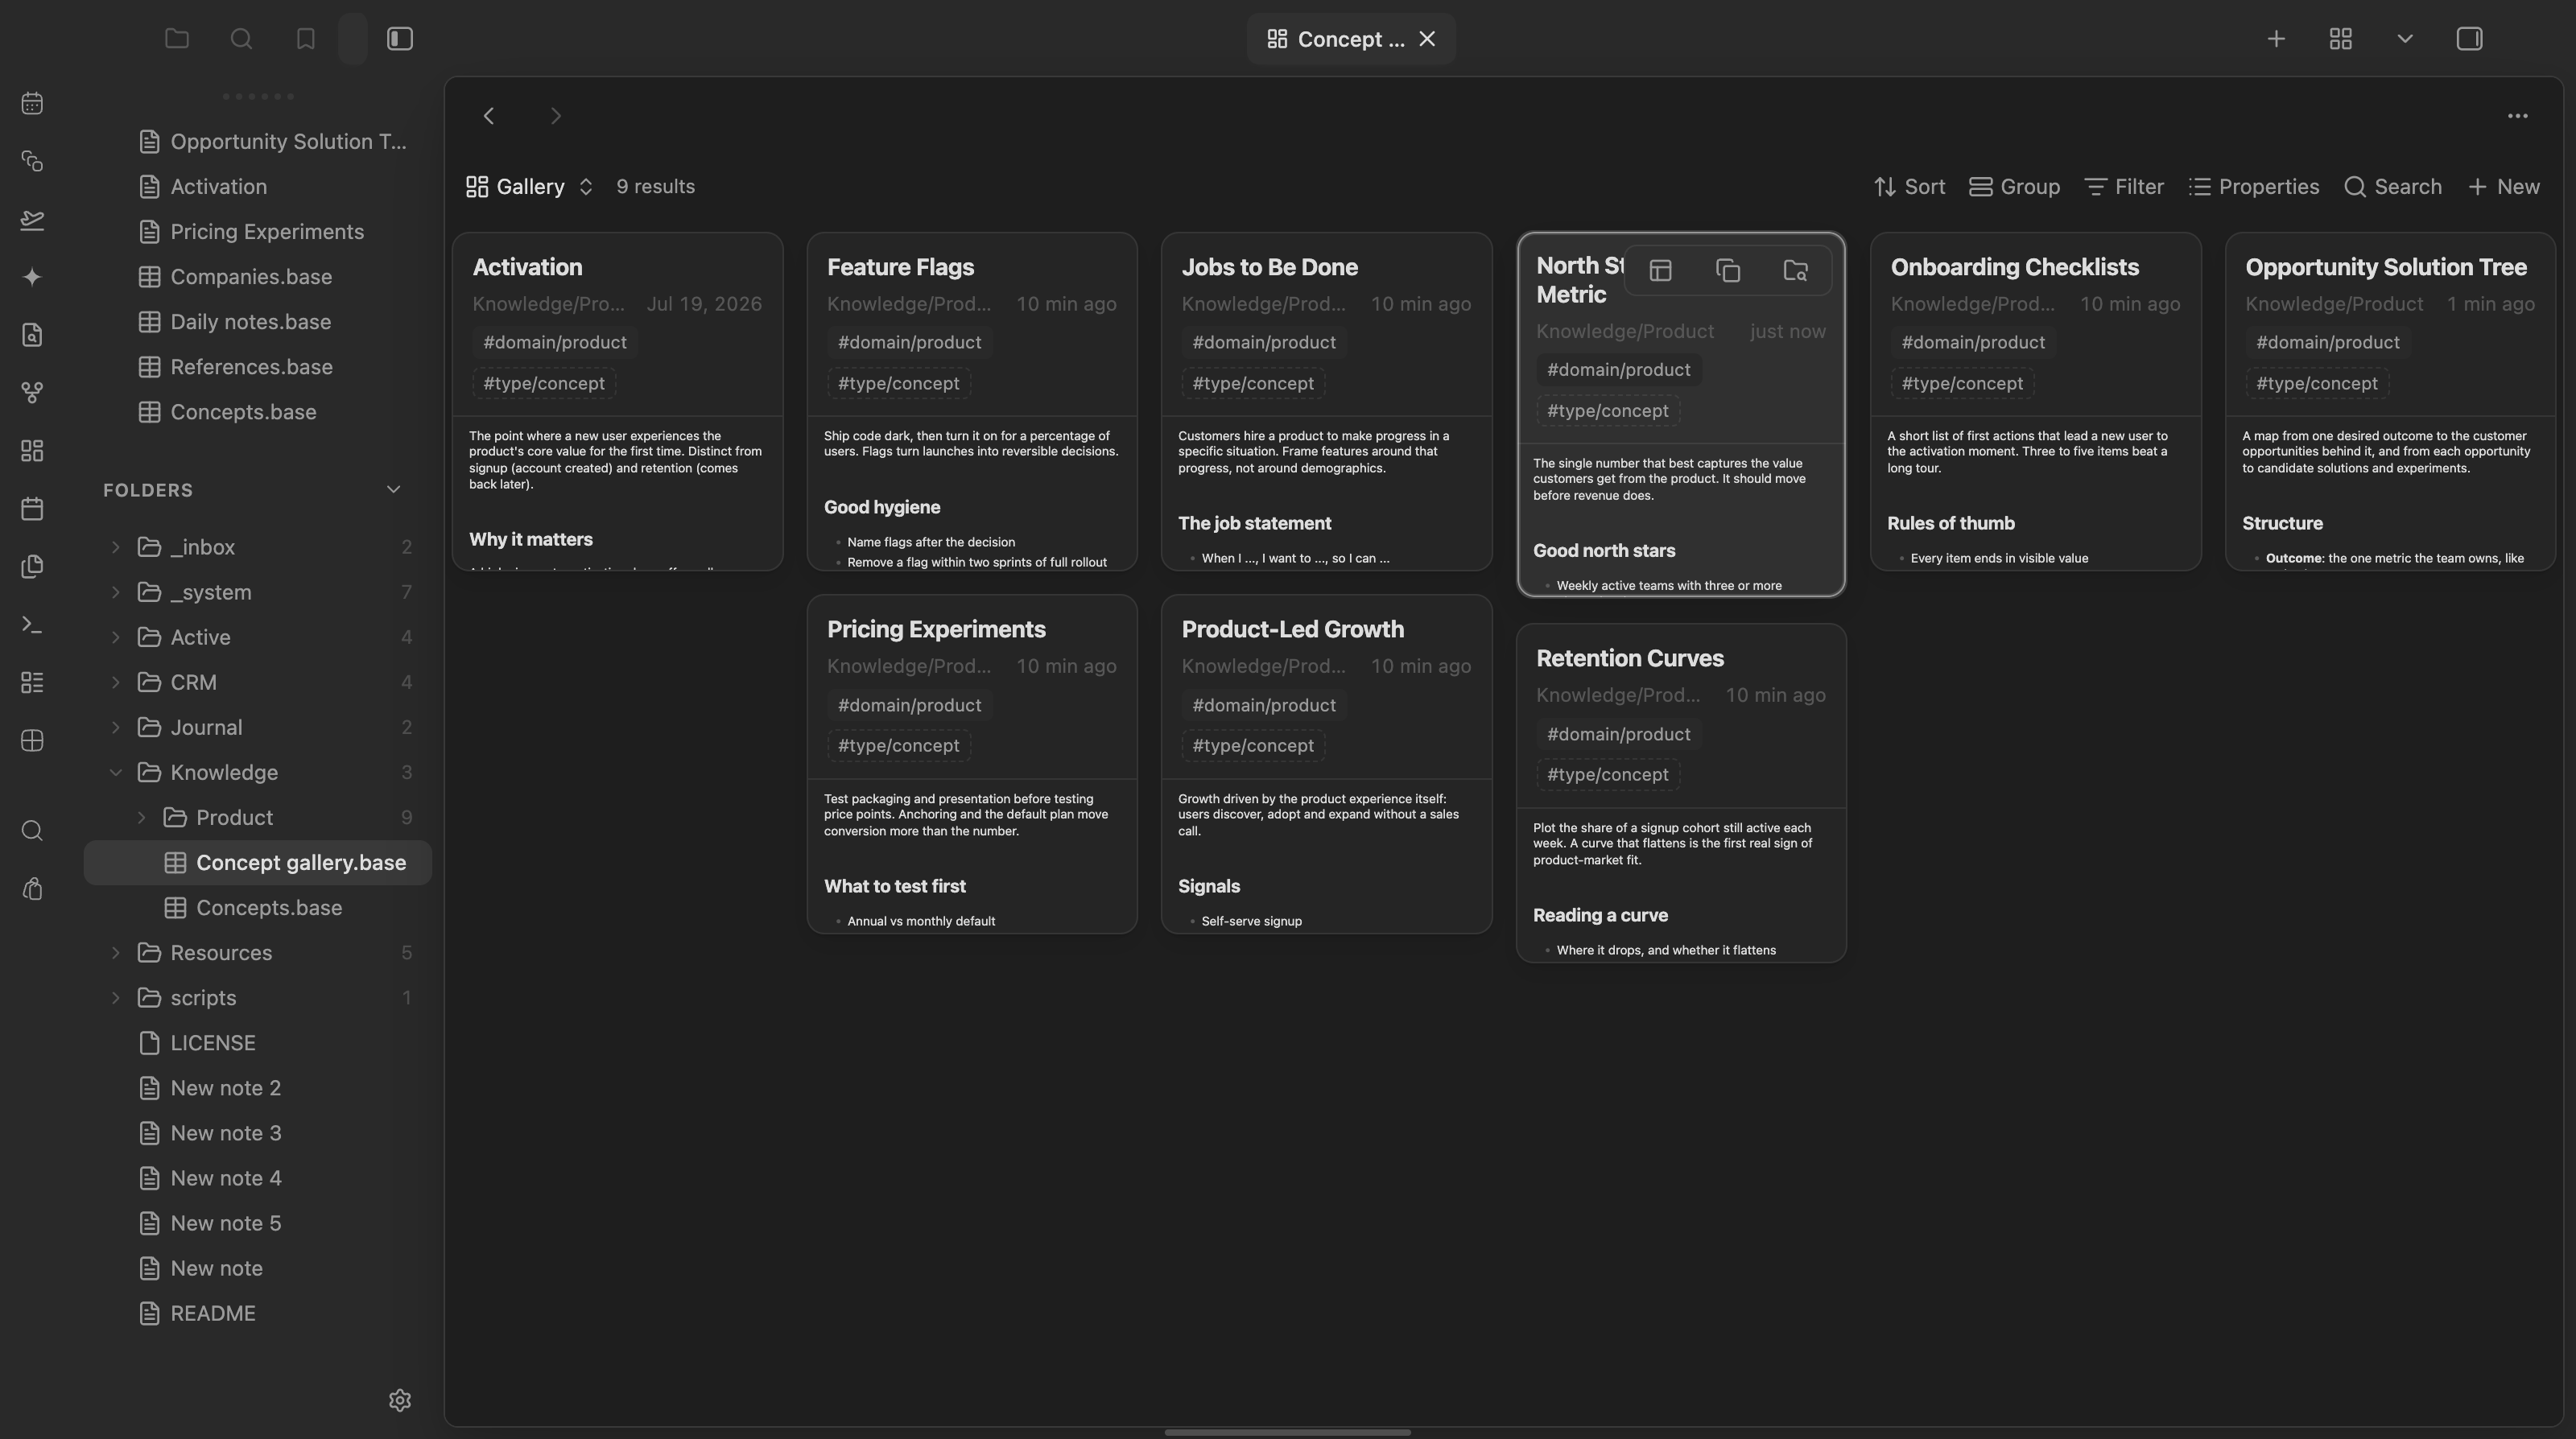Click the shopping bags ribbon icon

32,889
